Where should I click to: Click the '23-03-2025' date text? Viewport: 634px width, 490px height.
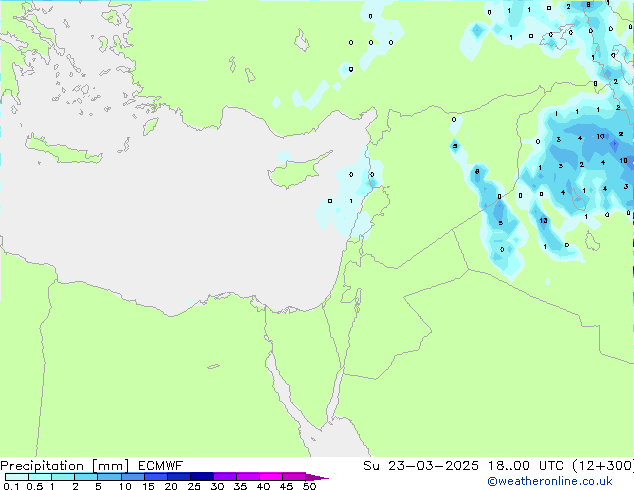click(433, 466)
